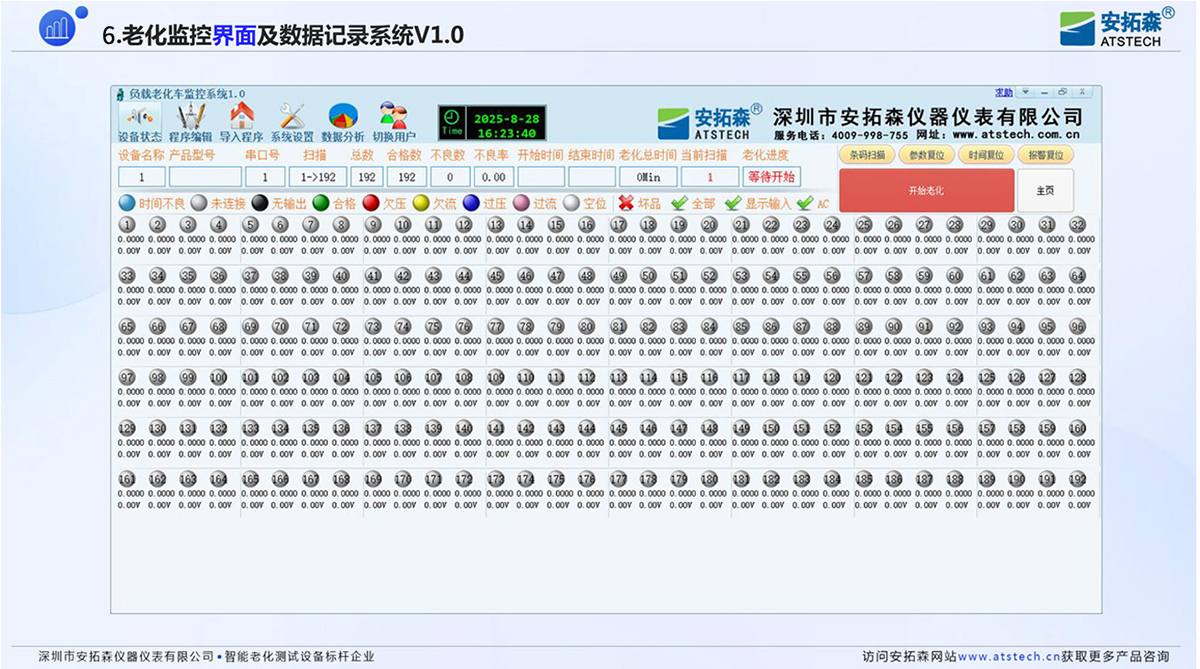Toggle the 全部 checkmark option

tap(680, 203)
